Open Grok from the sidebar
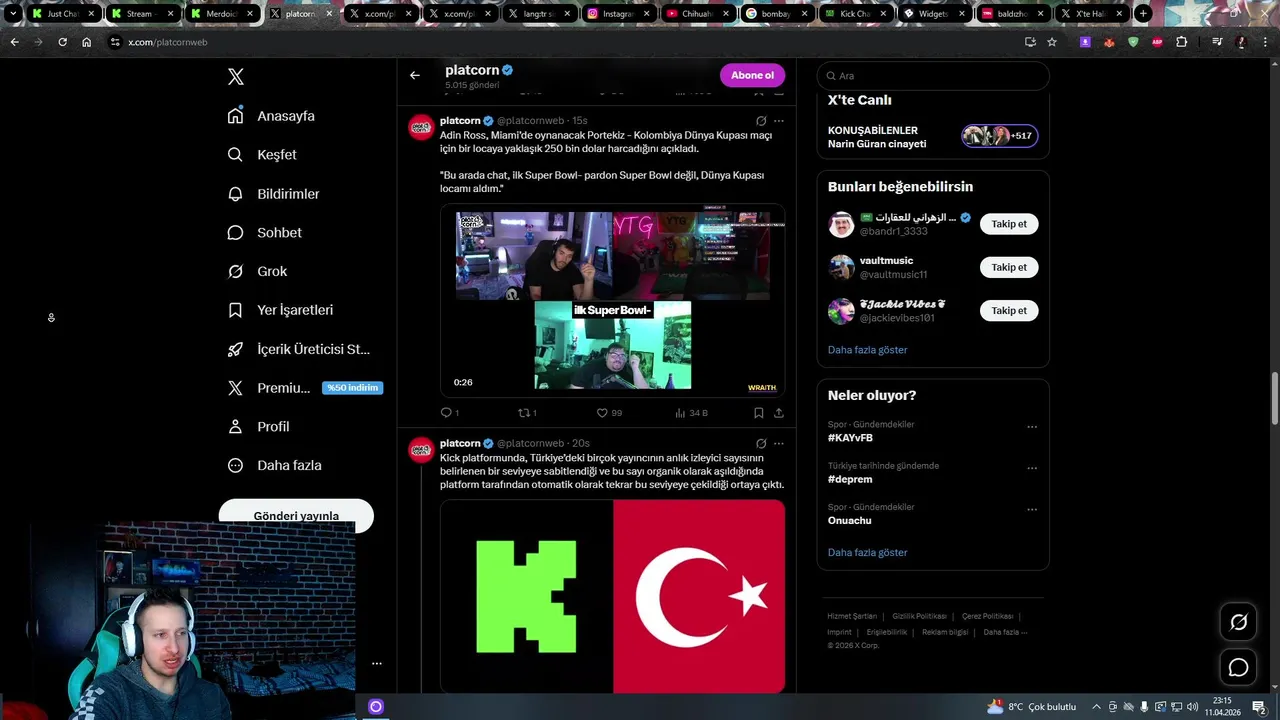This screenshot has width=1280, height=720. point(257,271)
